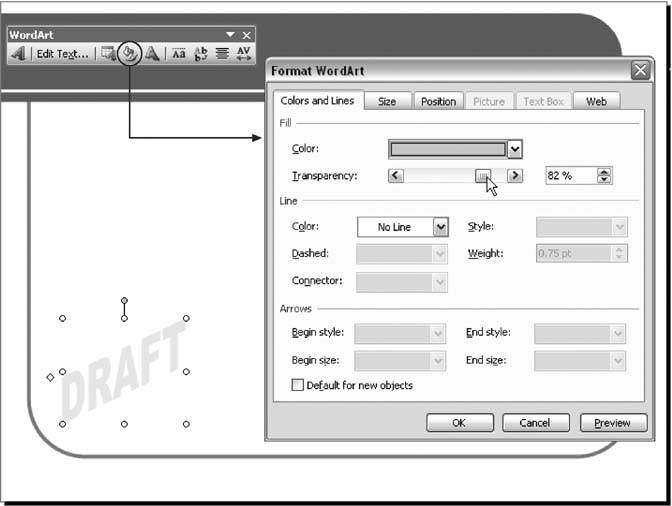Viewport: 672px width, 506px height.
Task: Toggle WordArt Vertical Text icon
Action: tap(201, 54)
